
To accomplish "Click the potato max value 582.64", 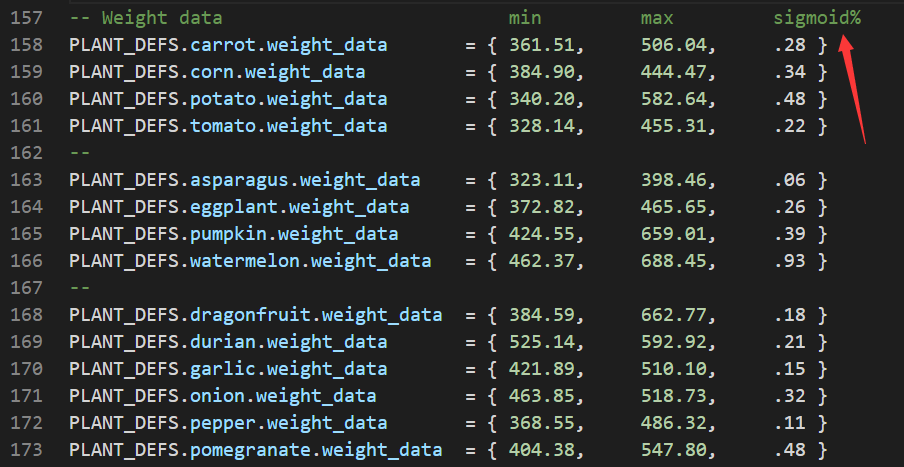I will click(x=673, y=99).
